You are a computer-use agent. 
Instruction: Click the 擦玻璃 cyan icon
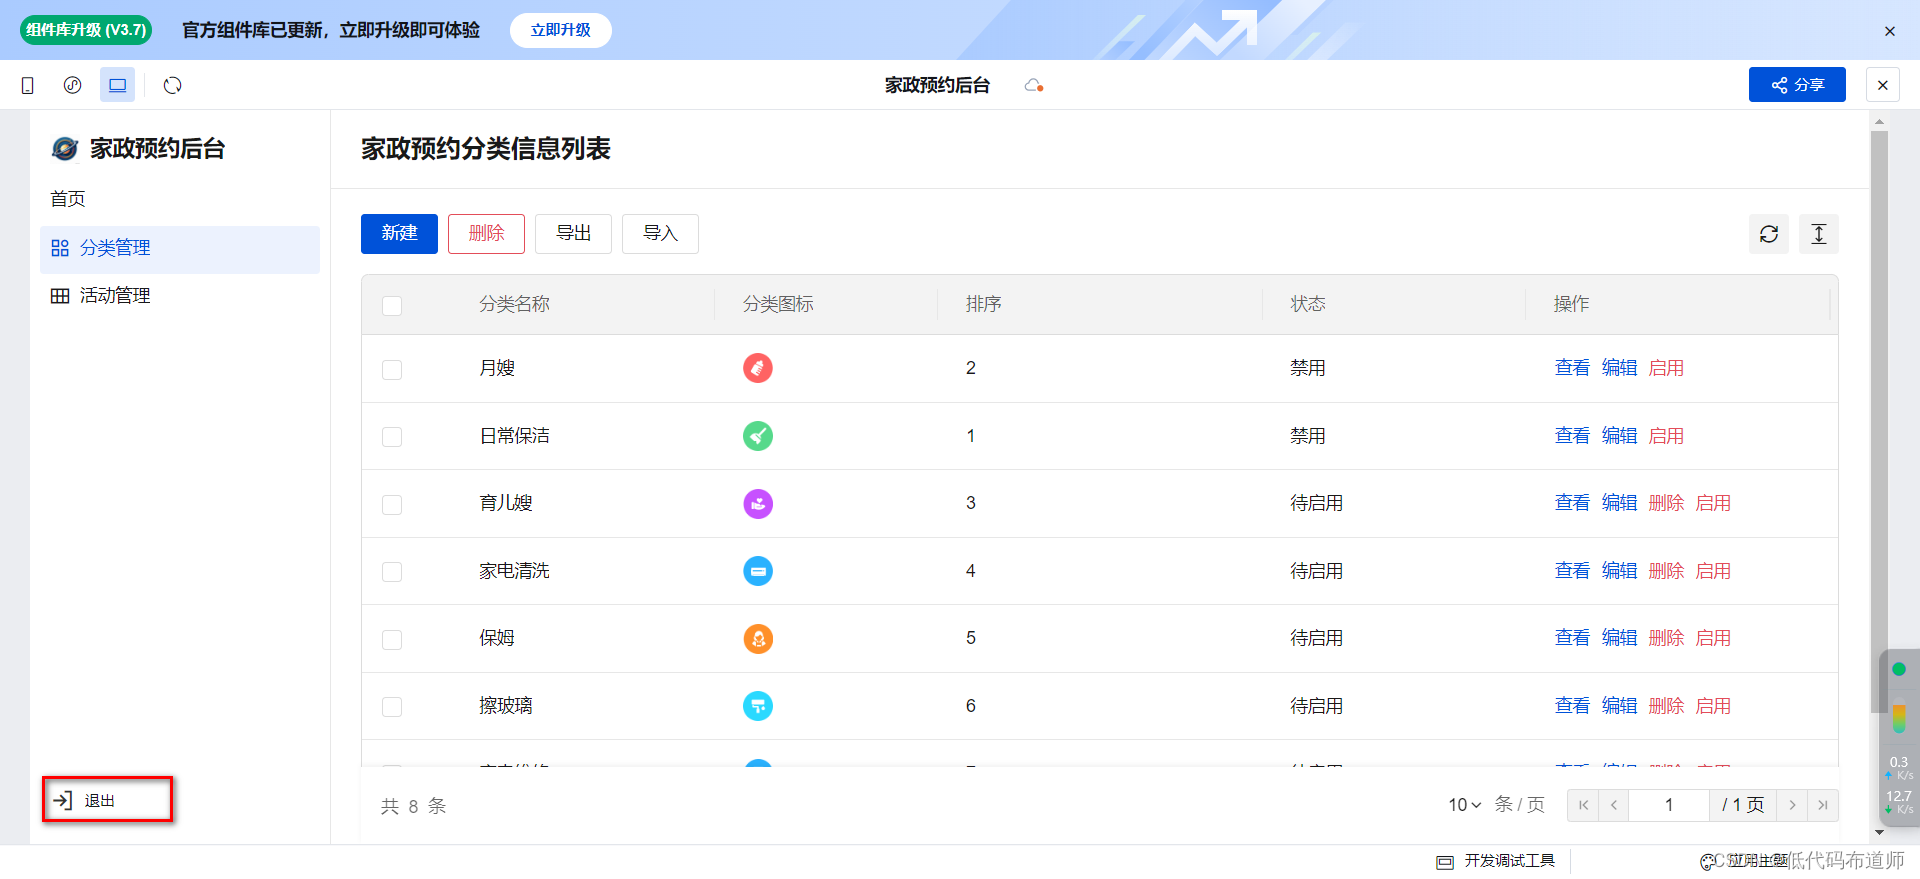click(758, 706)
